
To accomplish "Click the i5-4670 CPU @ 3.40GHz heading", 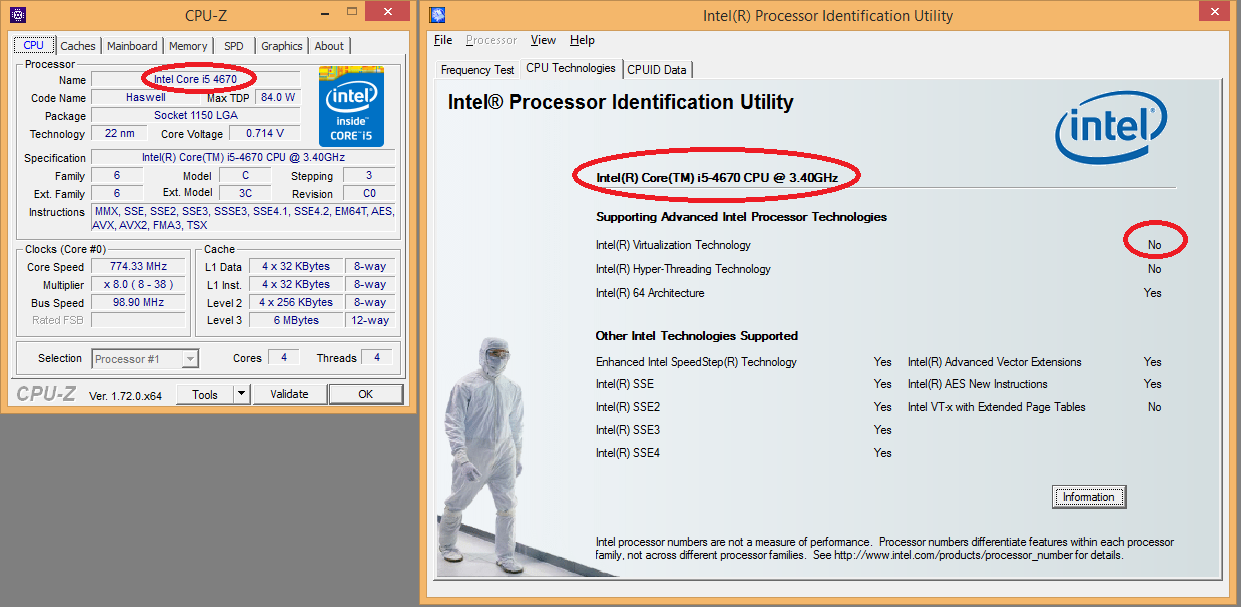I will tap(716, 178).
